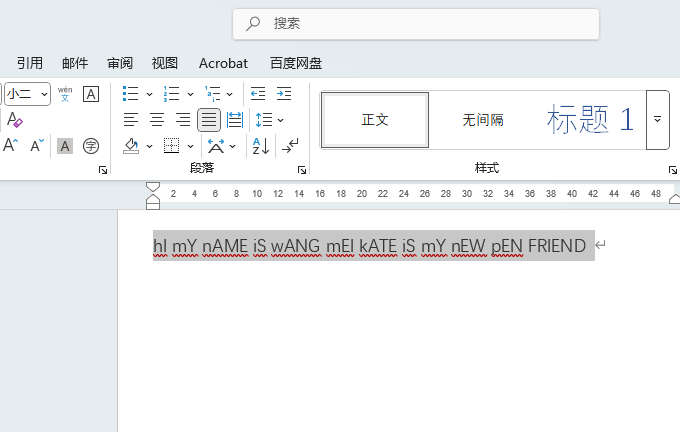Open the 审阅 tab
Screen dimensions: 680x432
120,63
